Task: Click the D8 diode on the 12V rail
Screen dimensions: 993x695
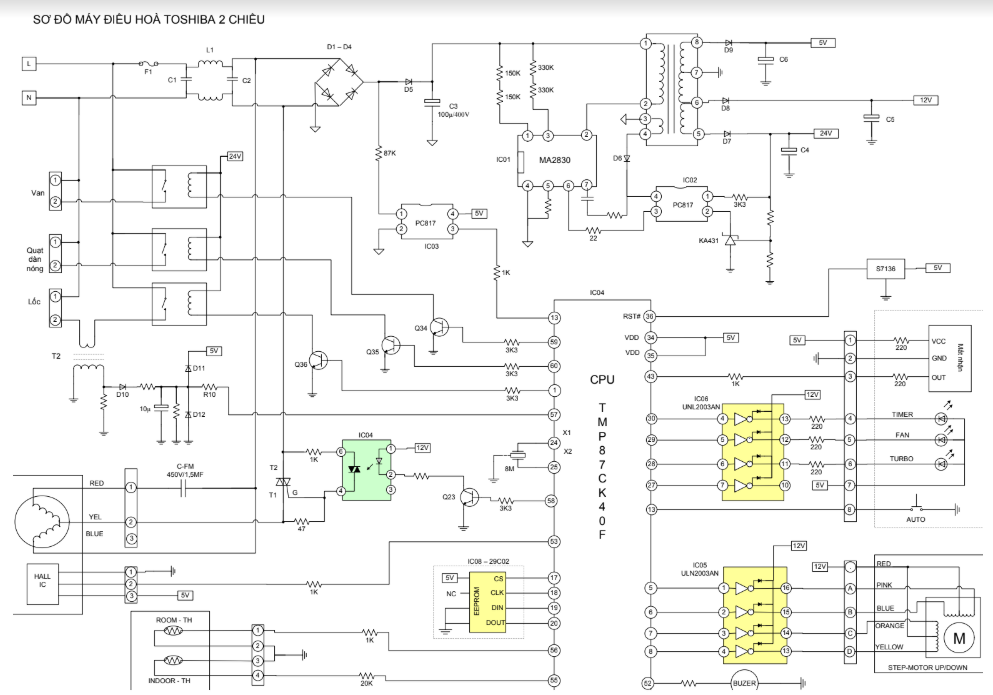Action: [x=726, y=101]
